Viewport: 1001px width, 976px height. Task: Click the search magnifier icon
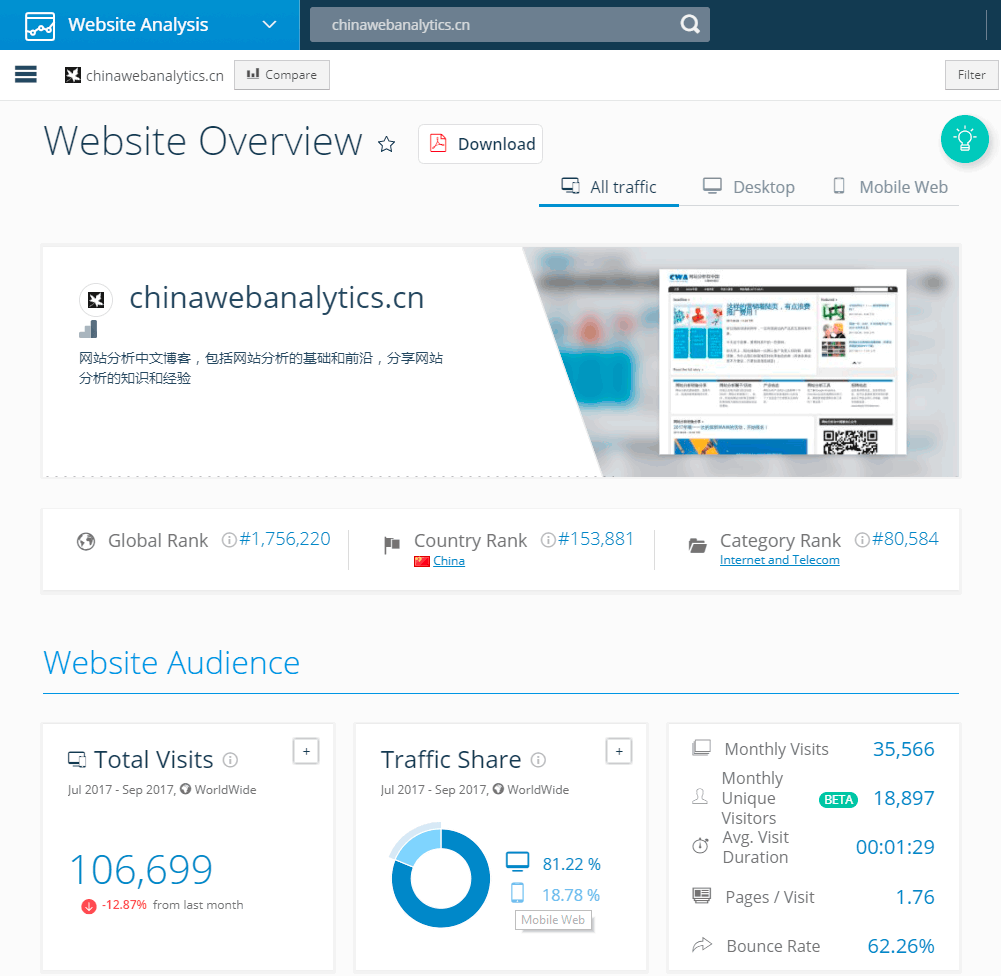click(690, 25)
